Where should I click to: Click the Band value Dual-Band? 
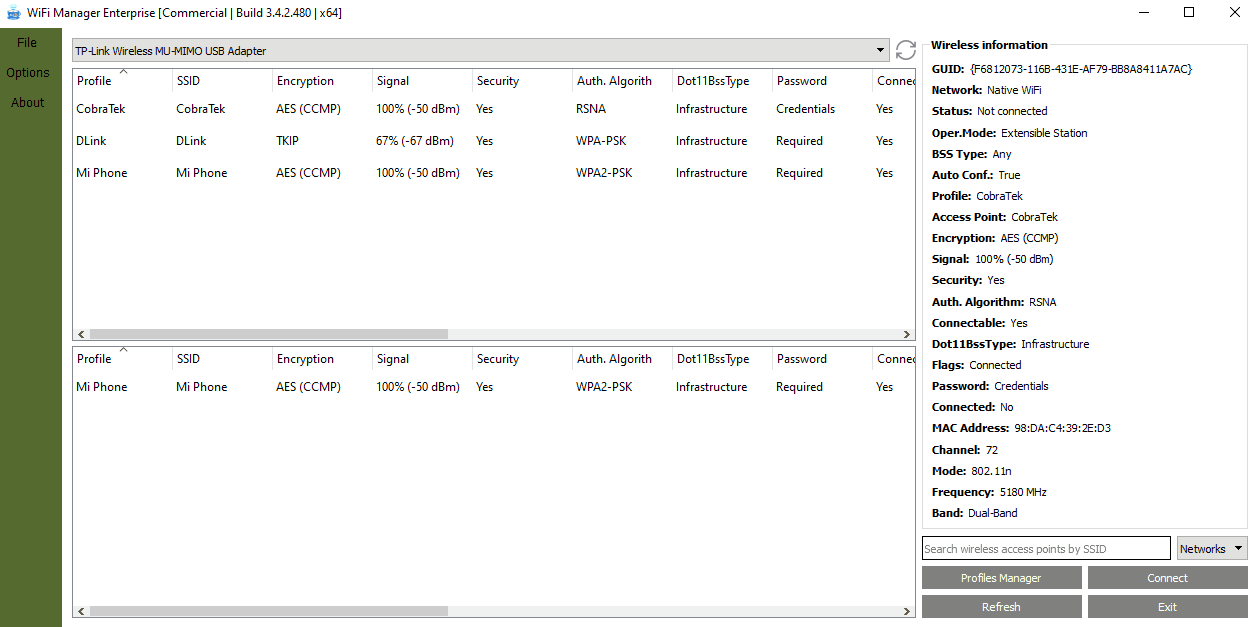tap(993, 513)
